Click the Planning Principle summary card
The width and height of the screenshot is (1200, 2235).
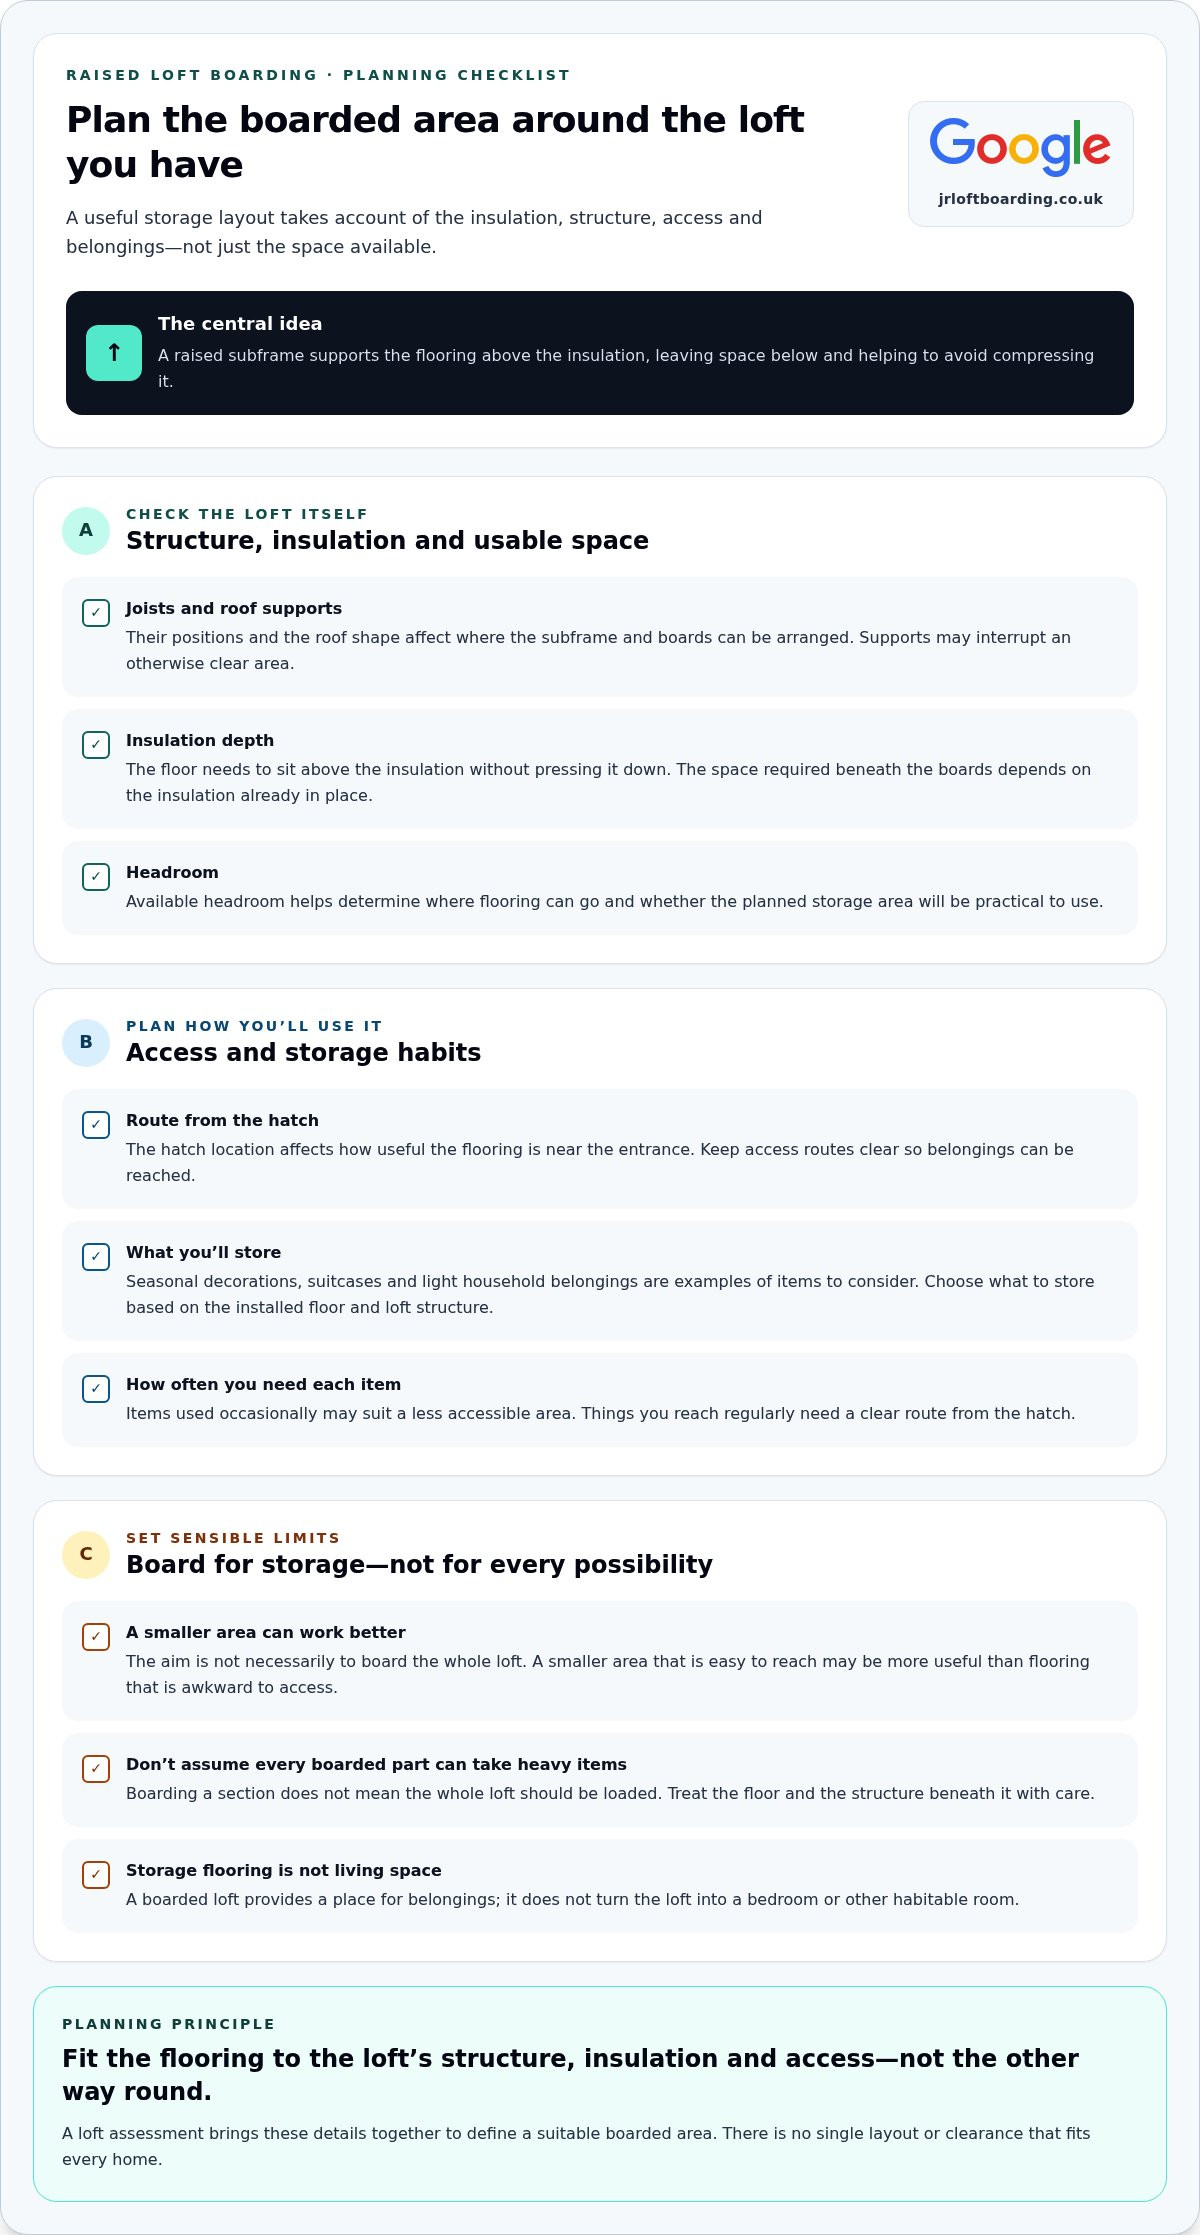point(600,2094)
